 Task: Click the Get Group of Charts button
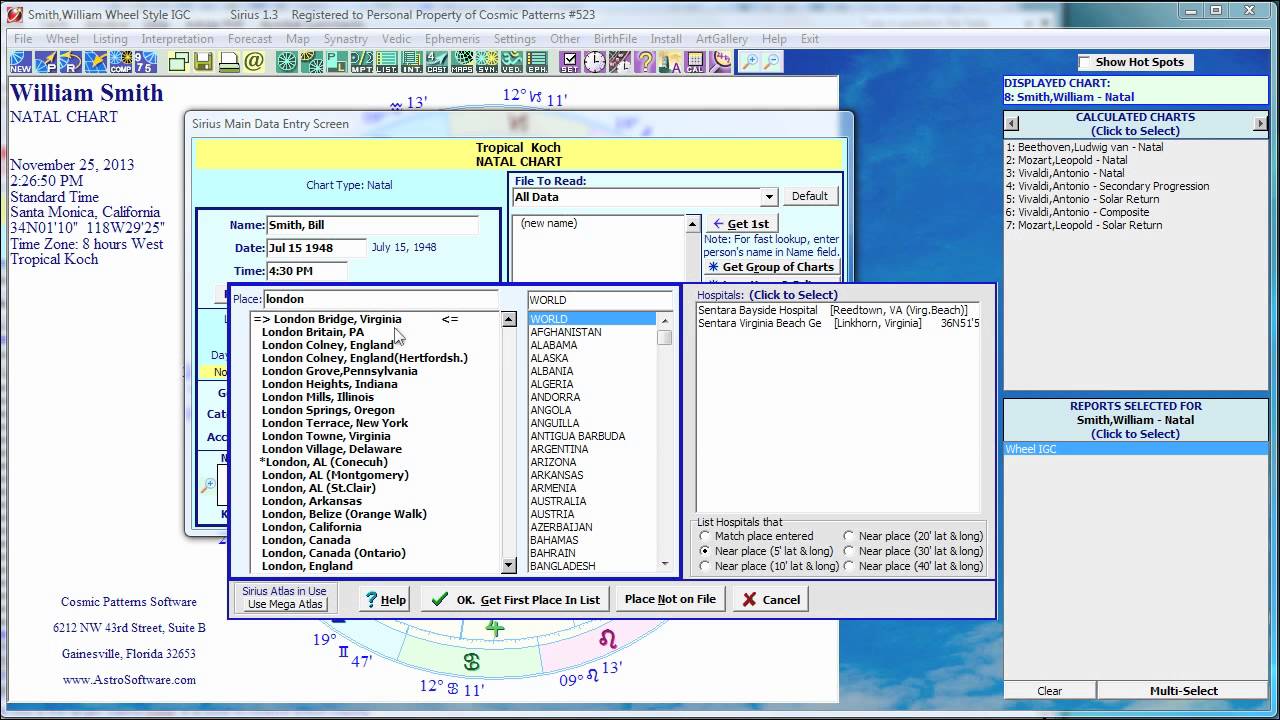pos(771,267)
